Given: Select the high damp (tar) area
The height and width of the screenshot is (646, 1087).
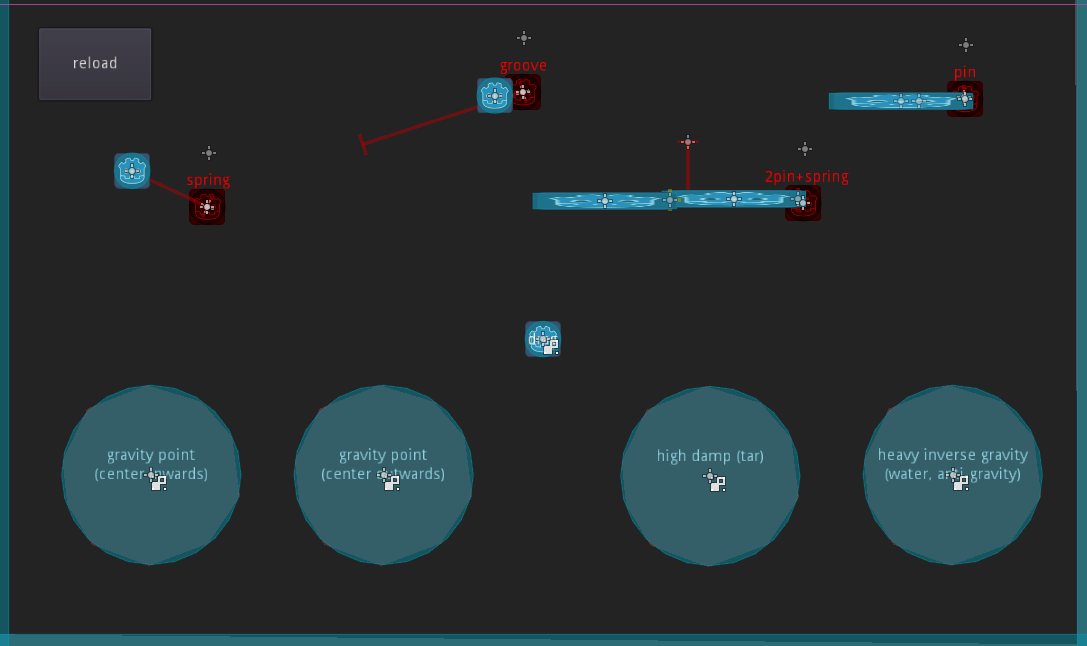Looking at the screenshot, I should click(710, 475).
